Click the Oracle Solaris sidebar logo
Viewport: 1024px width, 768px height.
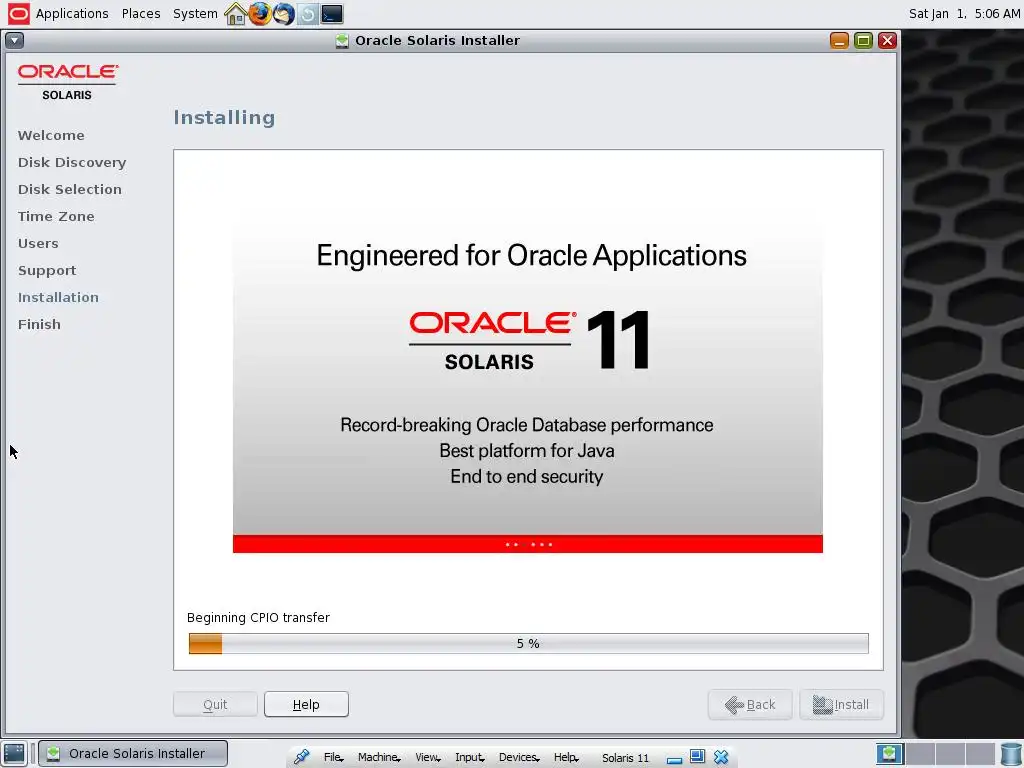tap(67, 82)
